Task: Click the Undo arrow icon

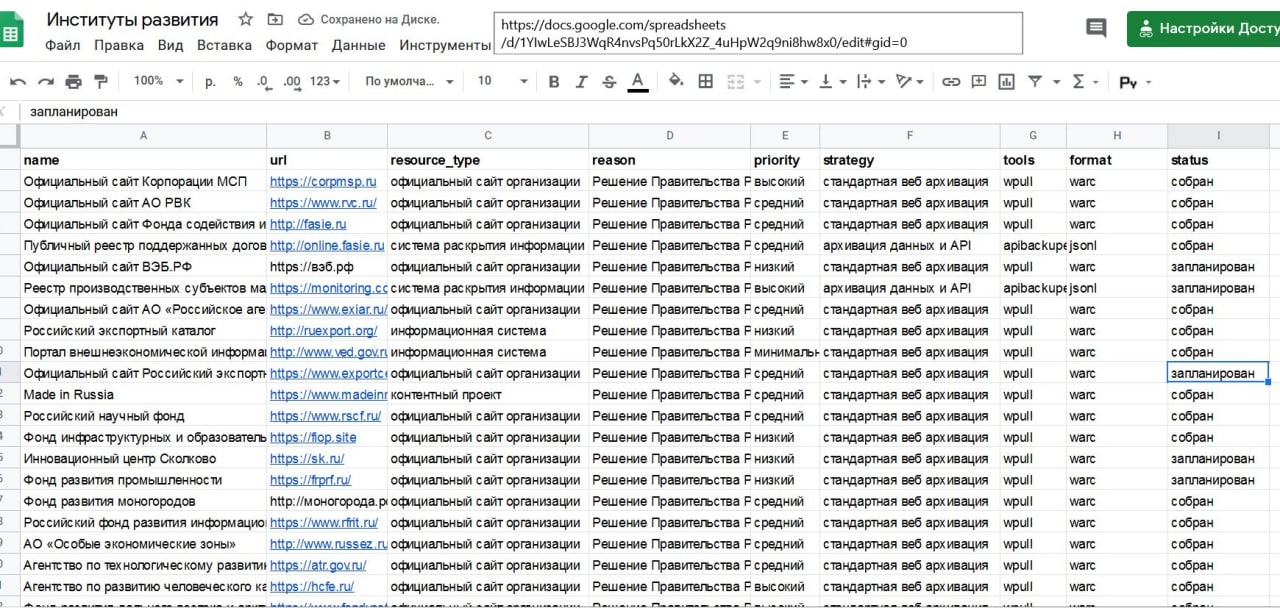Action: point(18,81)
